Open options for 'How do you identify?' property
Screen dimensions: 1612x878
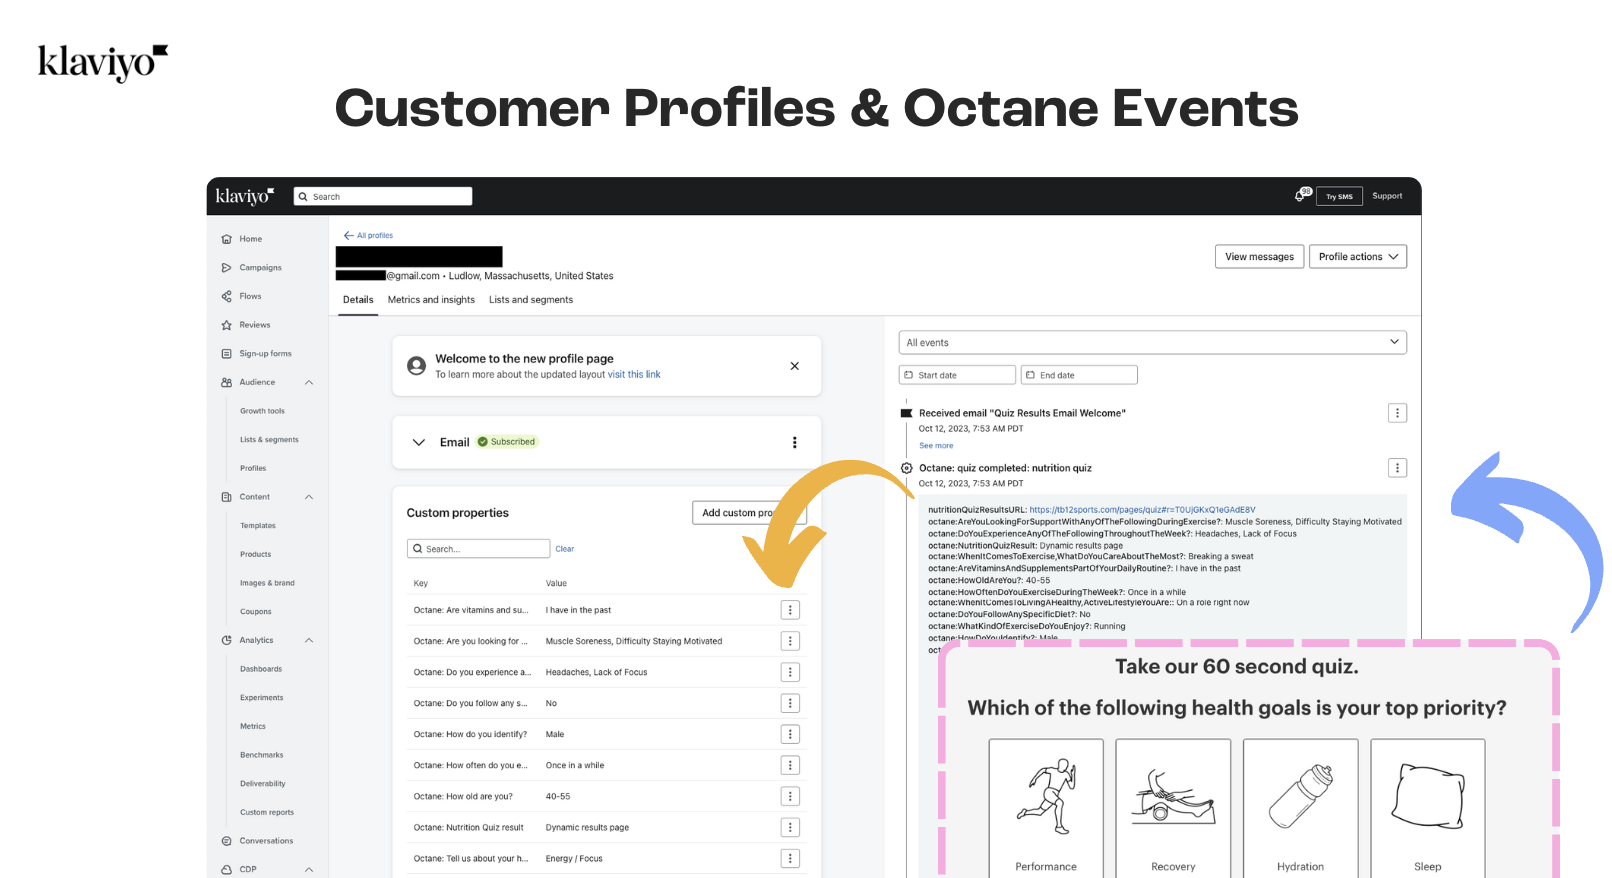pyautogui.click(x=790, y=734)
